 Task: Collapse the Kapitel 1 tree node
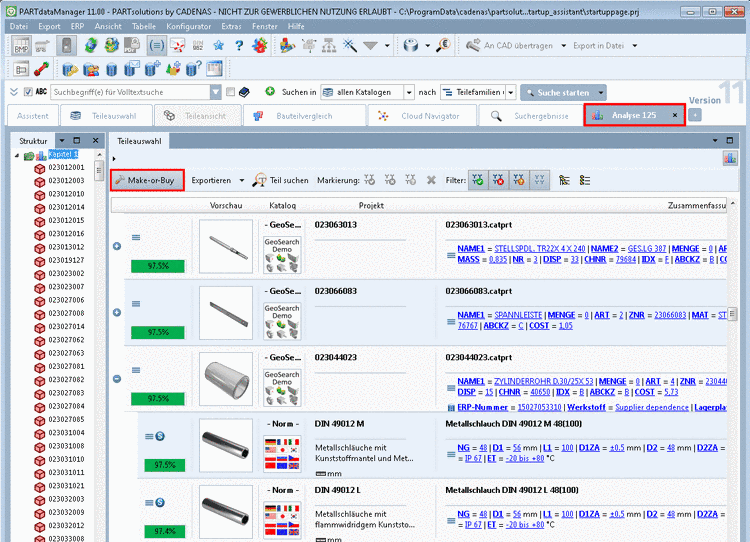pyautogui.click(x=17, y=155)
